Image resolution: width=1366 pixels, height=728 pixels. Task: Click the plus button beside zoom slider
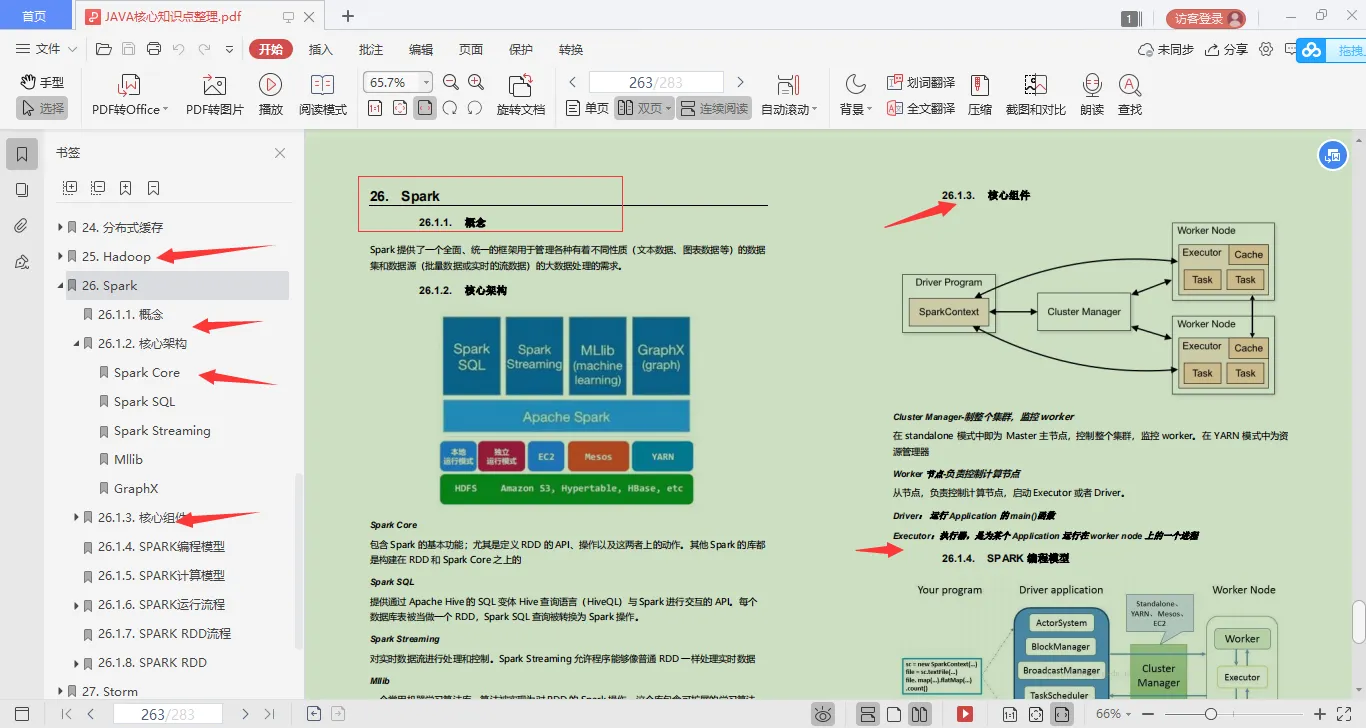click(1320, 714)
